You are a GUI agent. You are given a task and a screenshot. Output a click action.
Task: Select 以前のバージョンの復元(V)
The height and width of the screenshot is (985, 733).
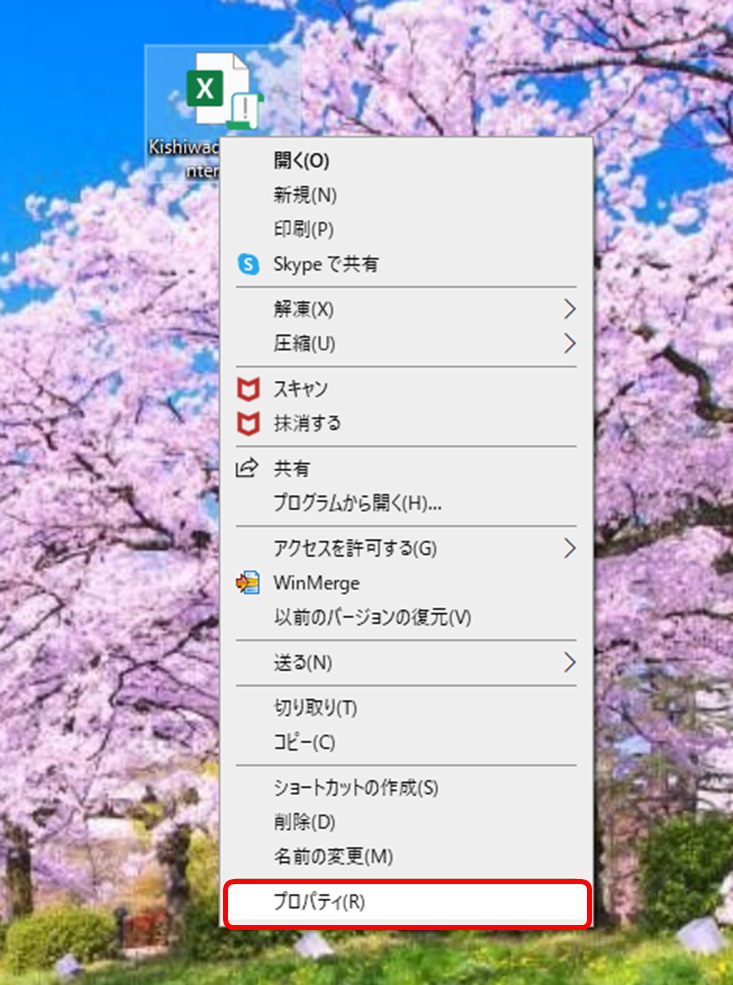click(x=372, y=617)
